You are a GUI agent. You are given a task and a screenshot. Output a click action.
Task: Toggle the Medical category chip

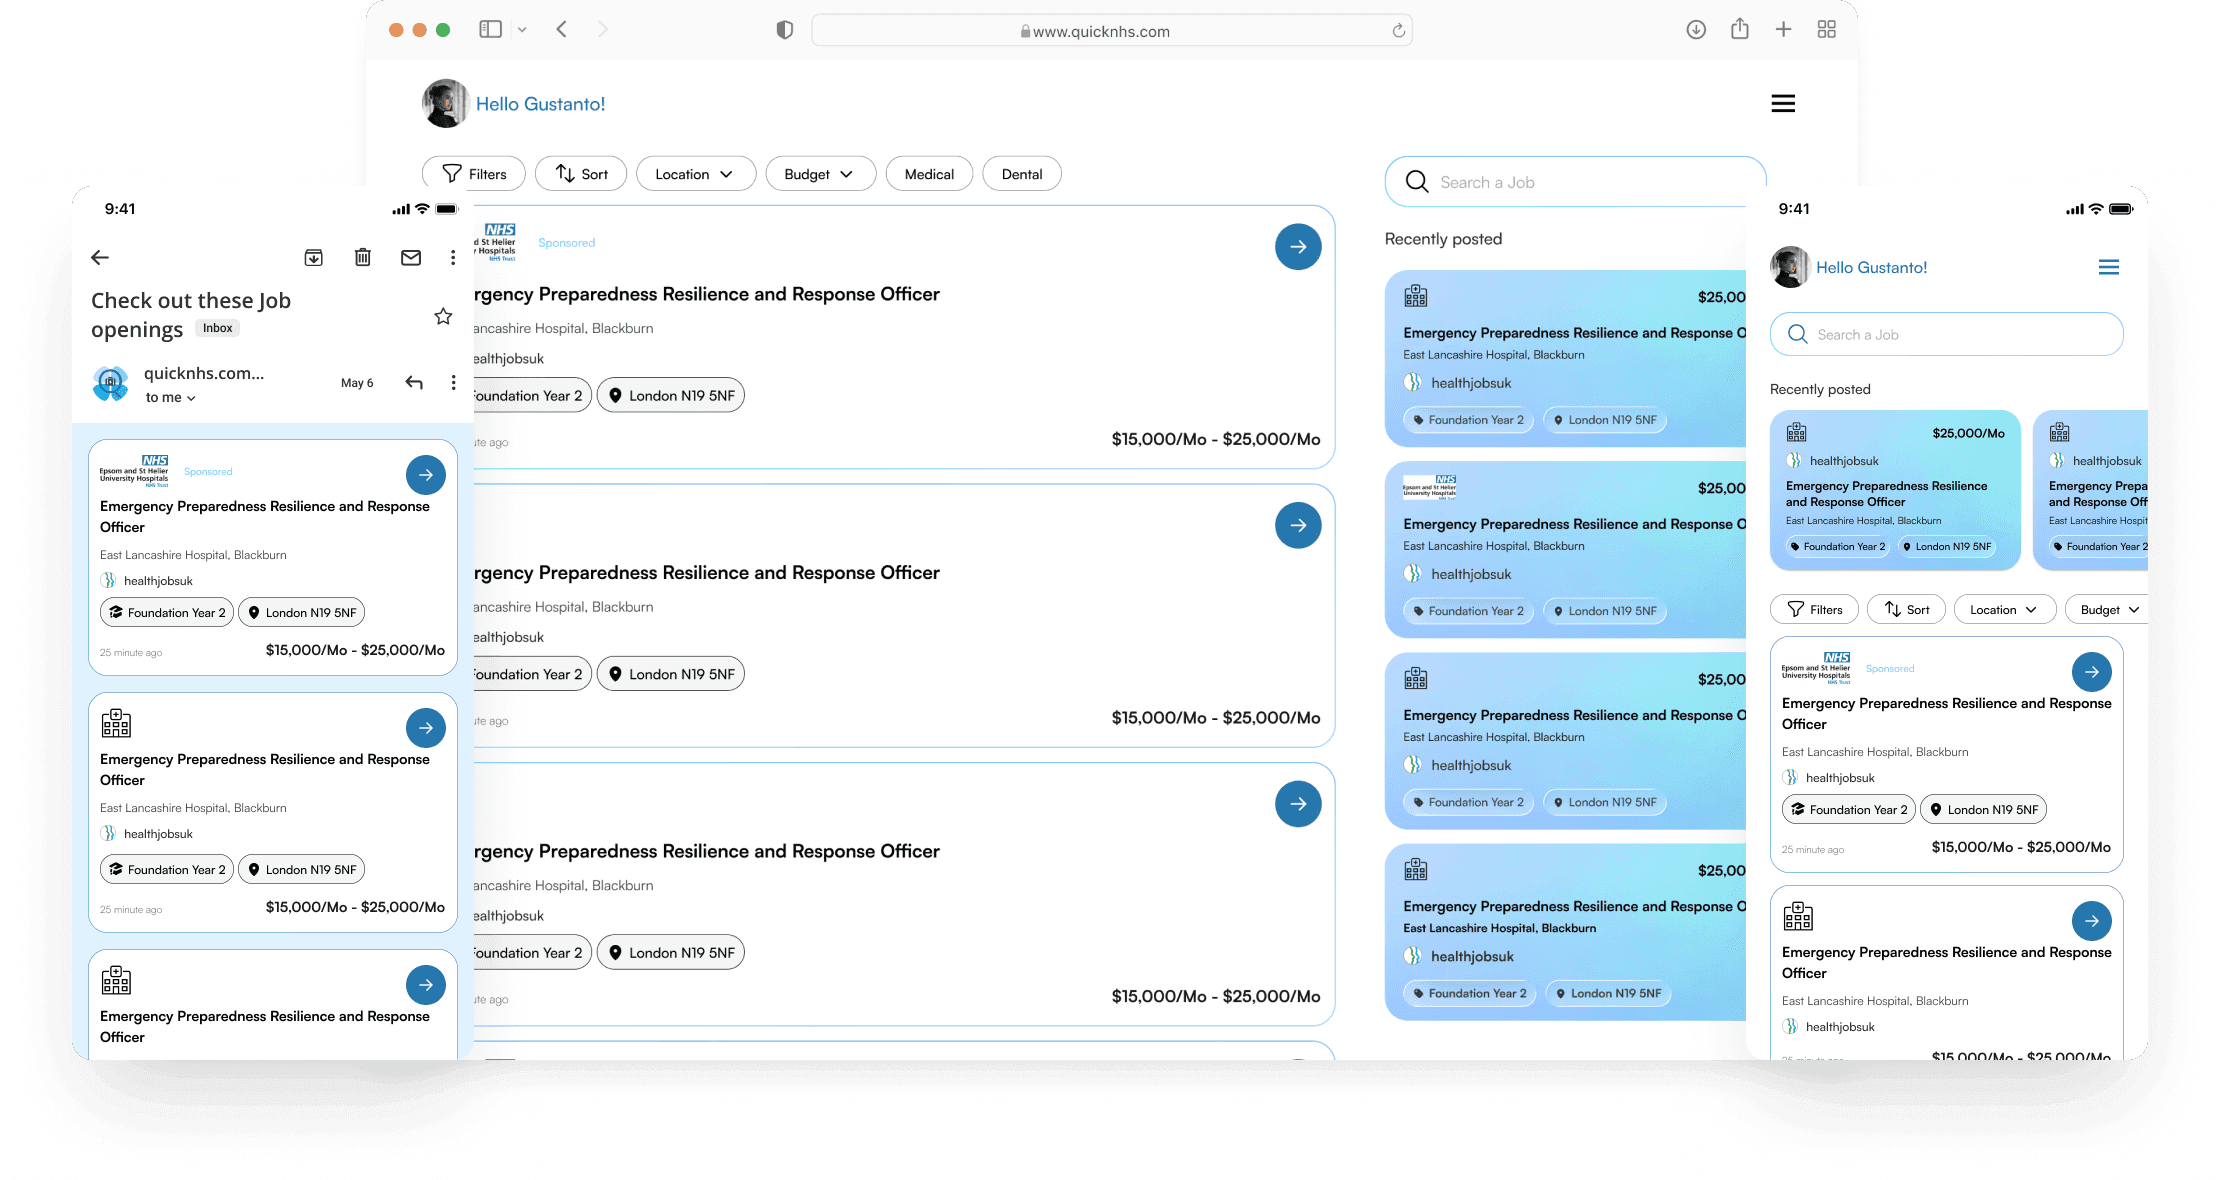pyautogui.click(x=929, y=174)
